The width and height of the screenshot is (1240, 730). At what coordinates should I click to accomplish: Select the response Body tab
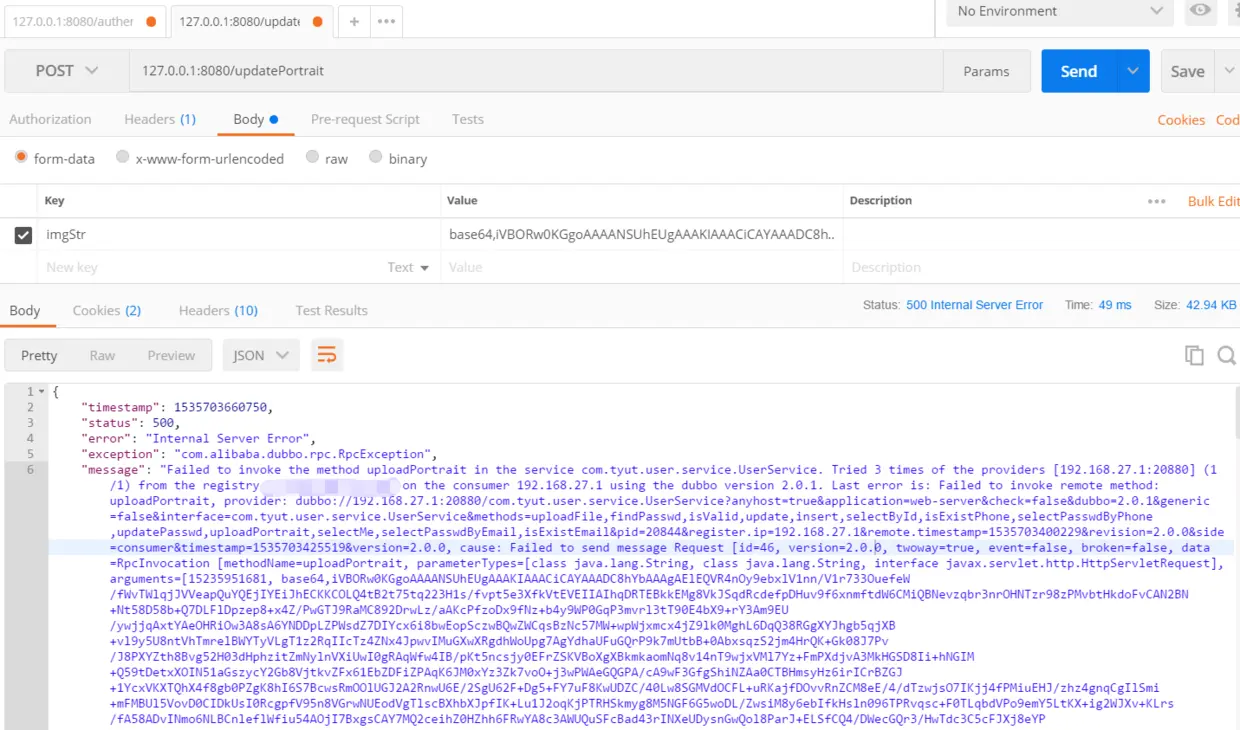25,310
